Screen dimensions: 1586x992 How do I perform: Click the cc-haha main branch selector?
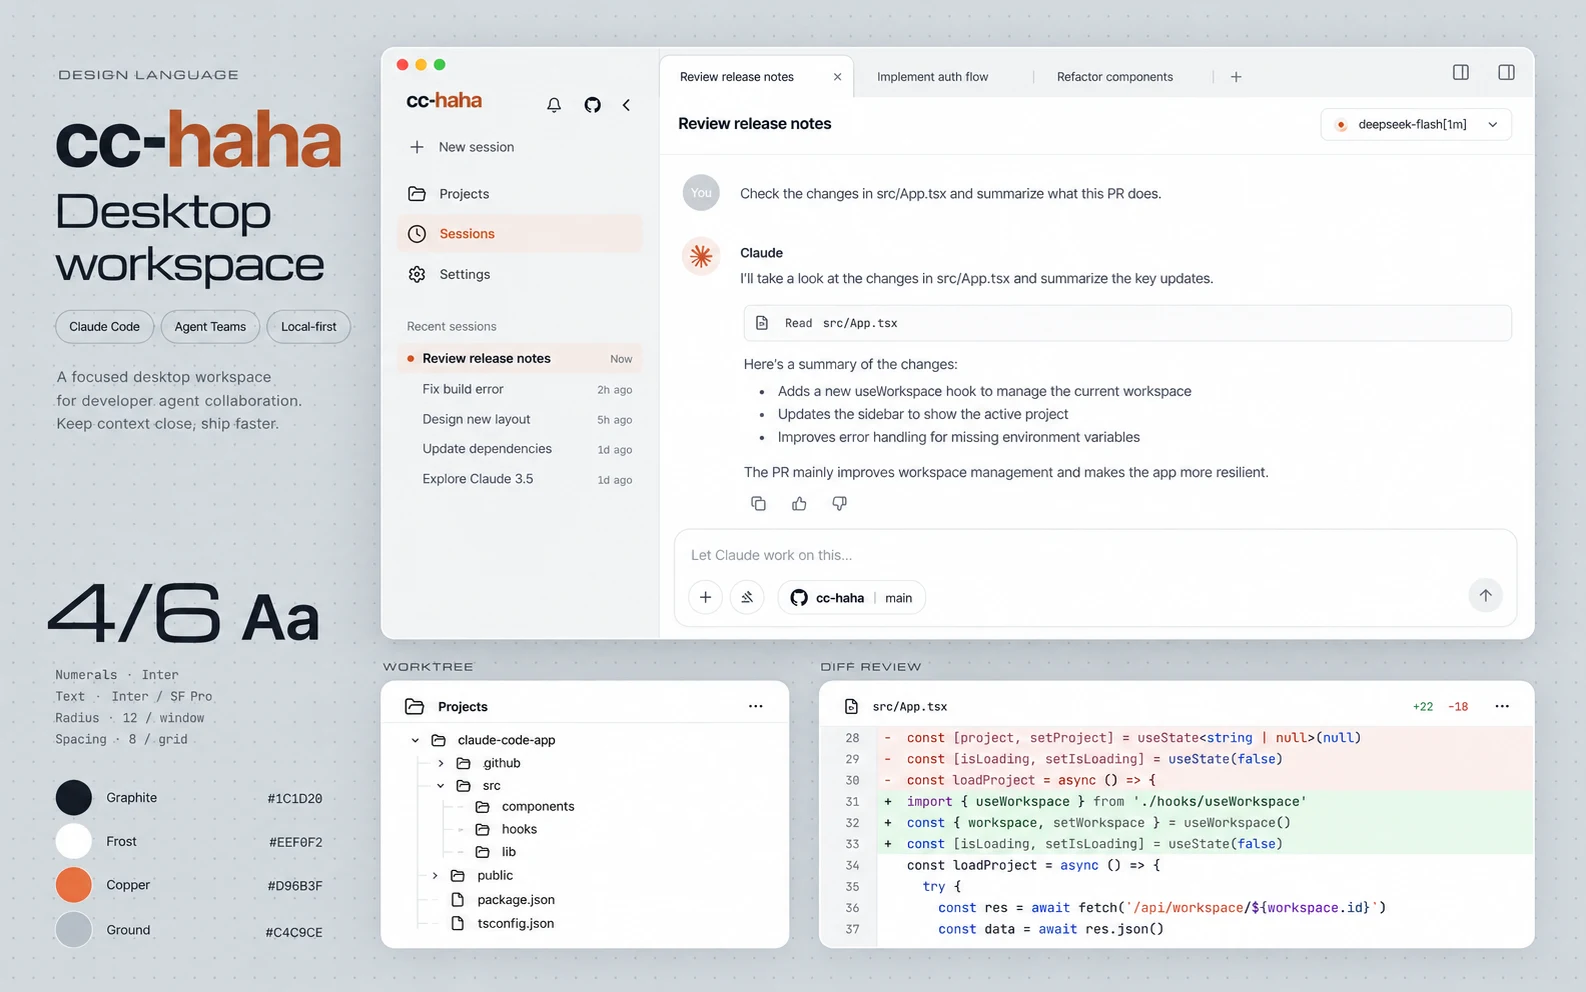[x=852, y=597]
